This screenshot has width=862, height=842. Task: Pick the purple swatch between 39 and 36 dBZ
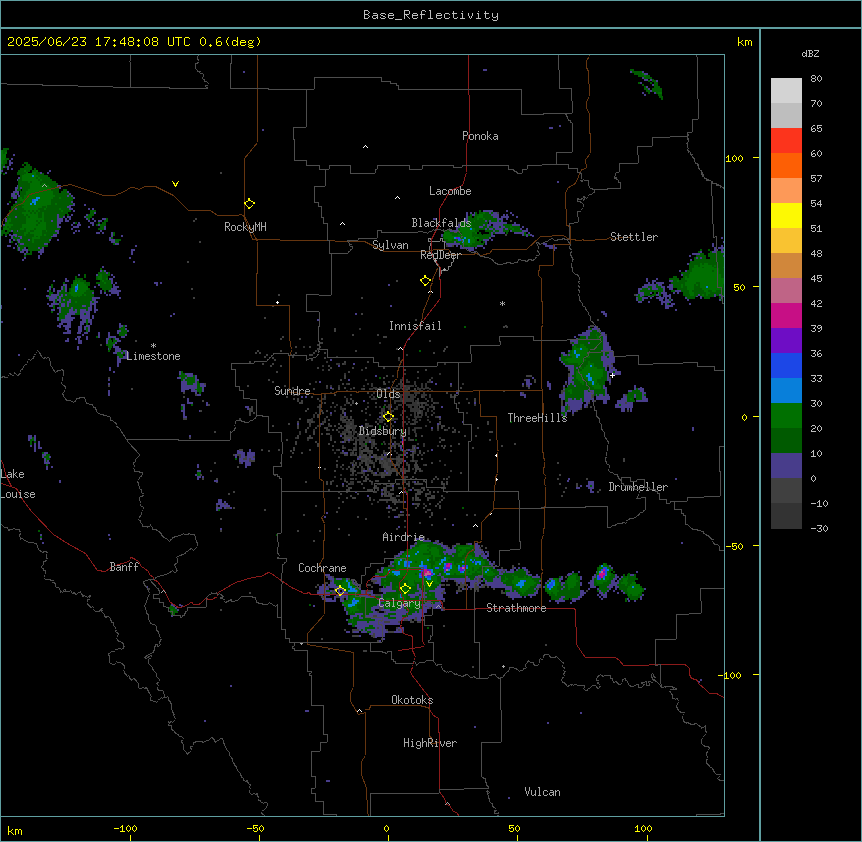point(786,341)
